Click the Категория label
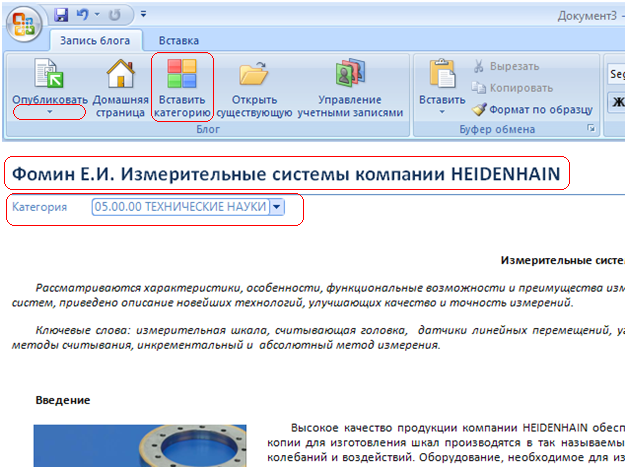Screen dimensions: 627x469 [x=39, y=207]
